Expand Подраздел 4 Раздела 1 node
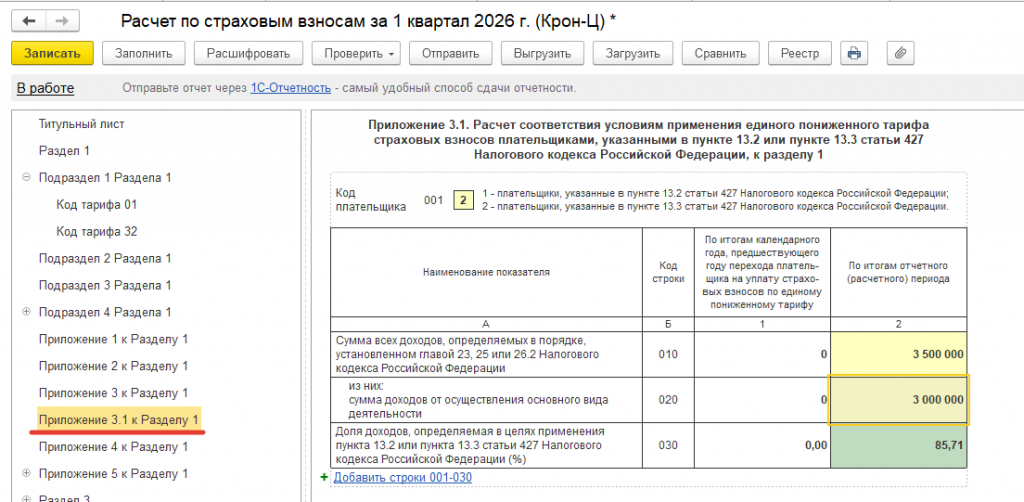 tap(27, 312)
